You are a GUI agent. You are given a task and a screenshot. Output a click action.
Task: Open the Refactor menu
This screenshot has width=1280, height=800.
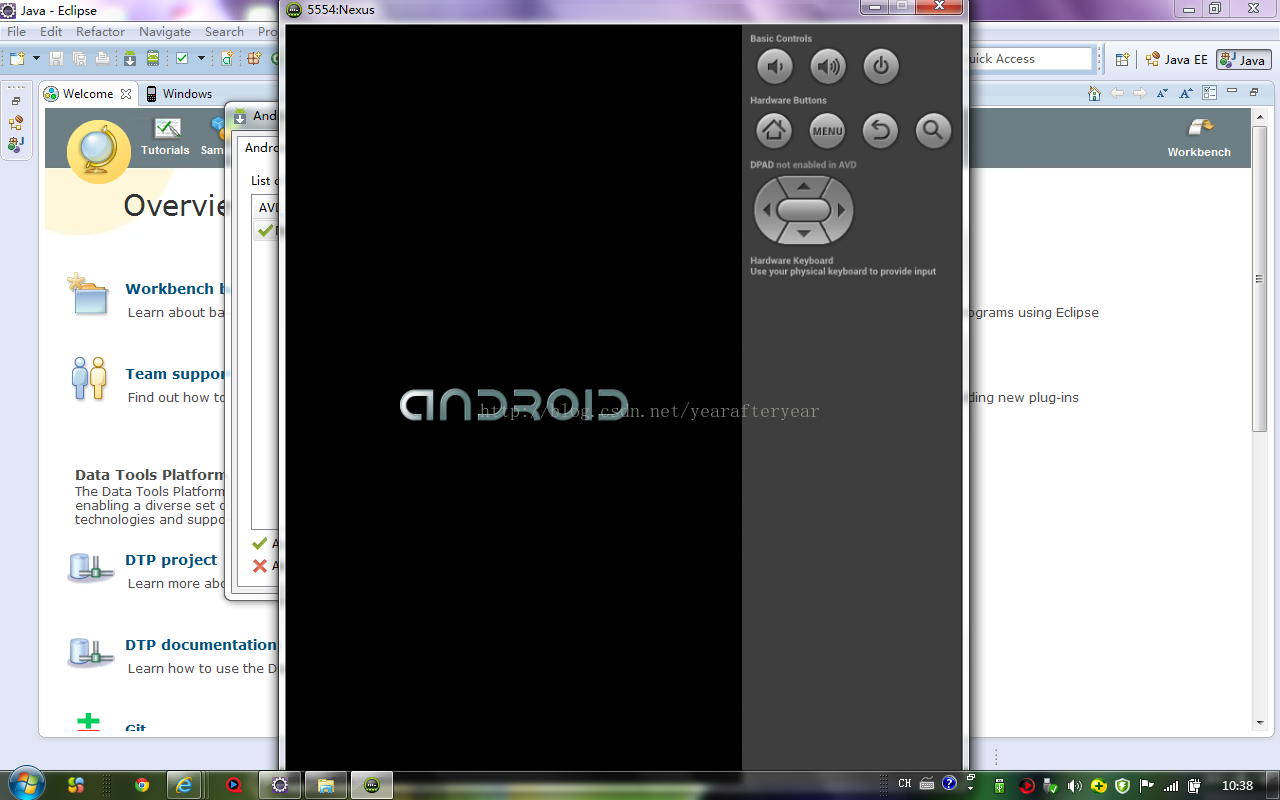point(100,32)
